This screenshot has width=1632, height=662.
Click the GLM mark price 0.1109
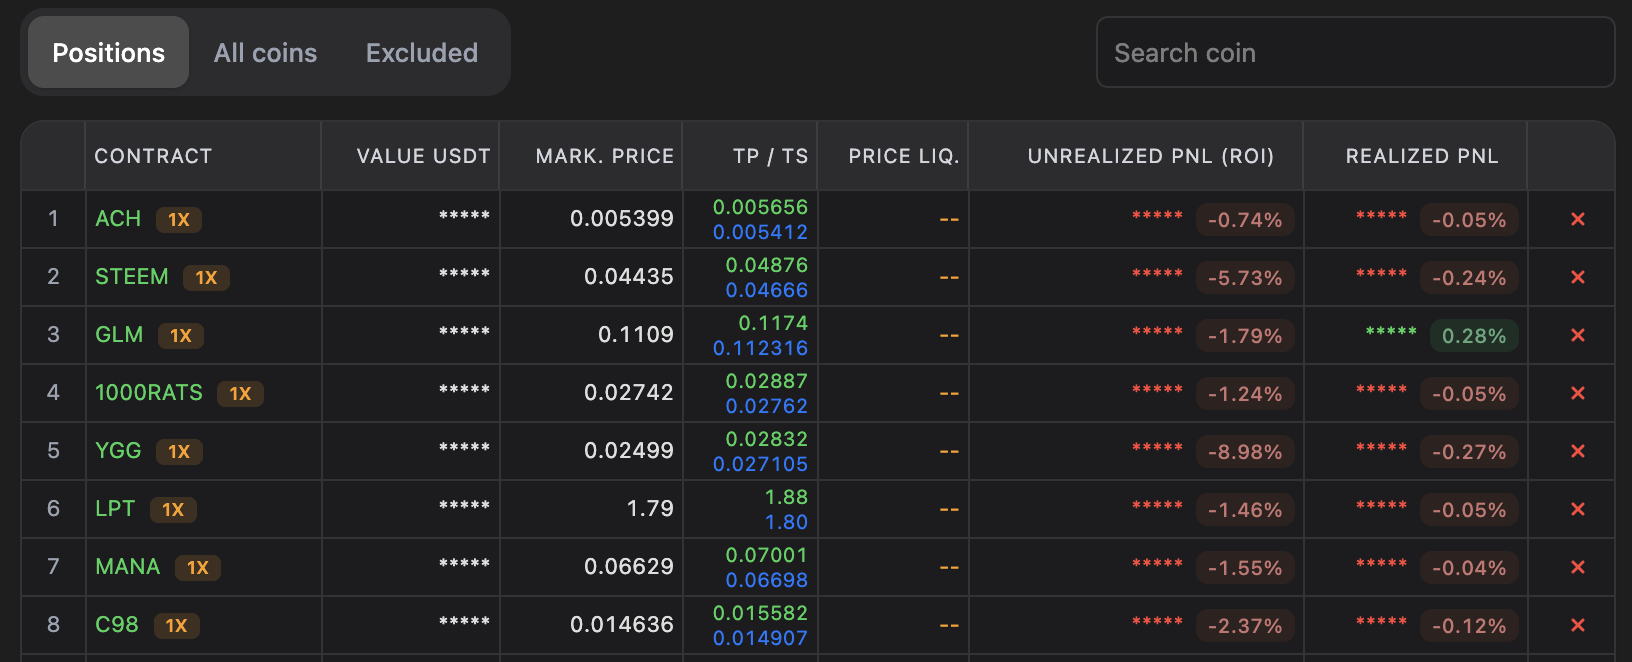[636, 334]
